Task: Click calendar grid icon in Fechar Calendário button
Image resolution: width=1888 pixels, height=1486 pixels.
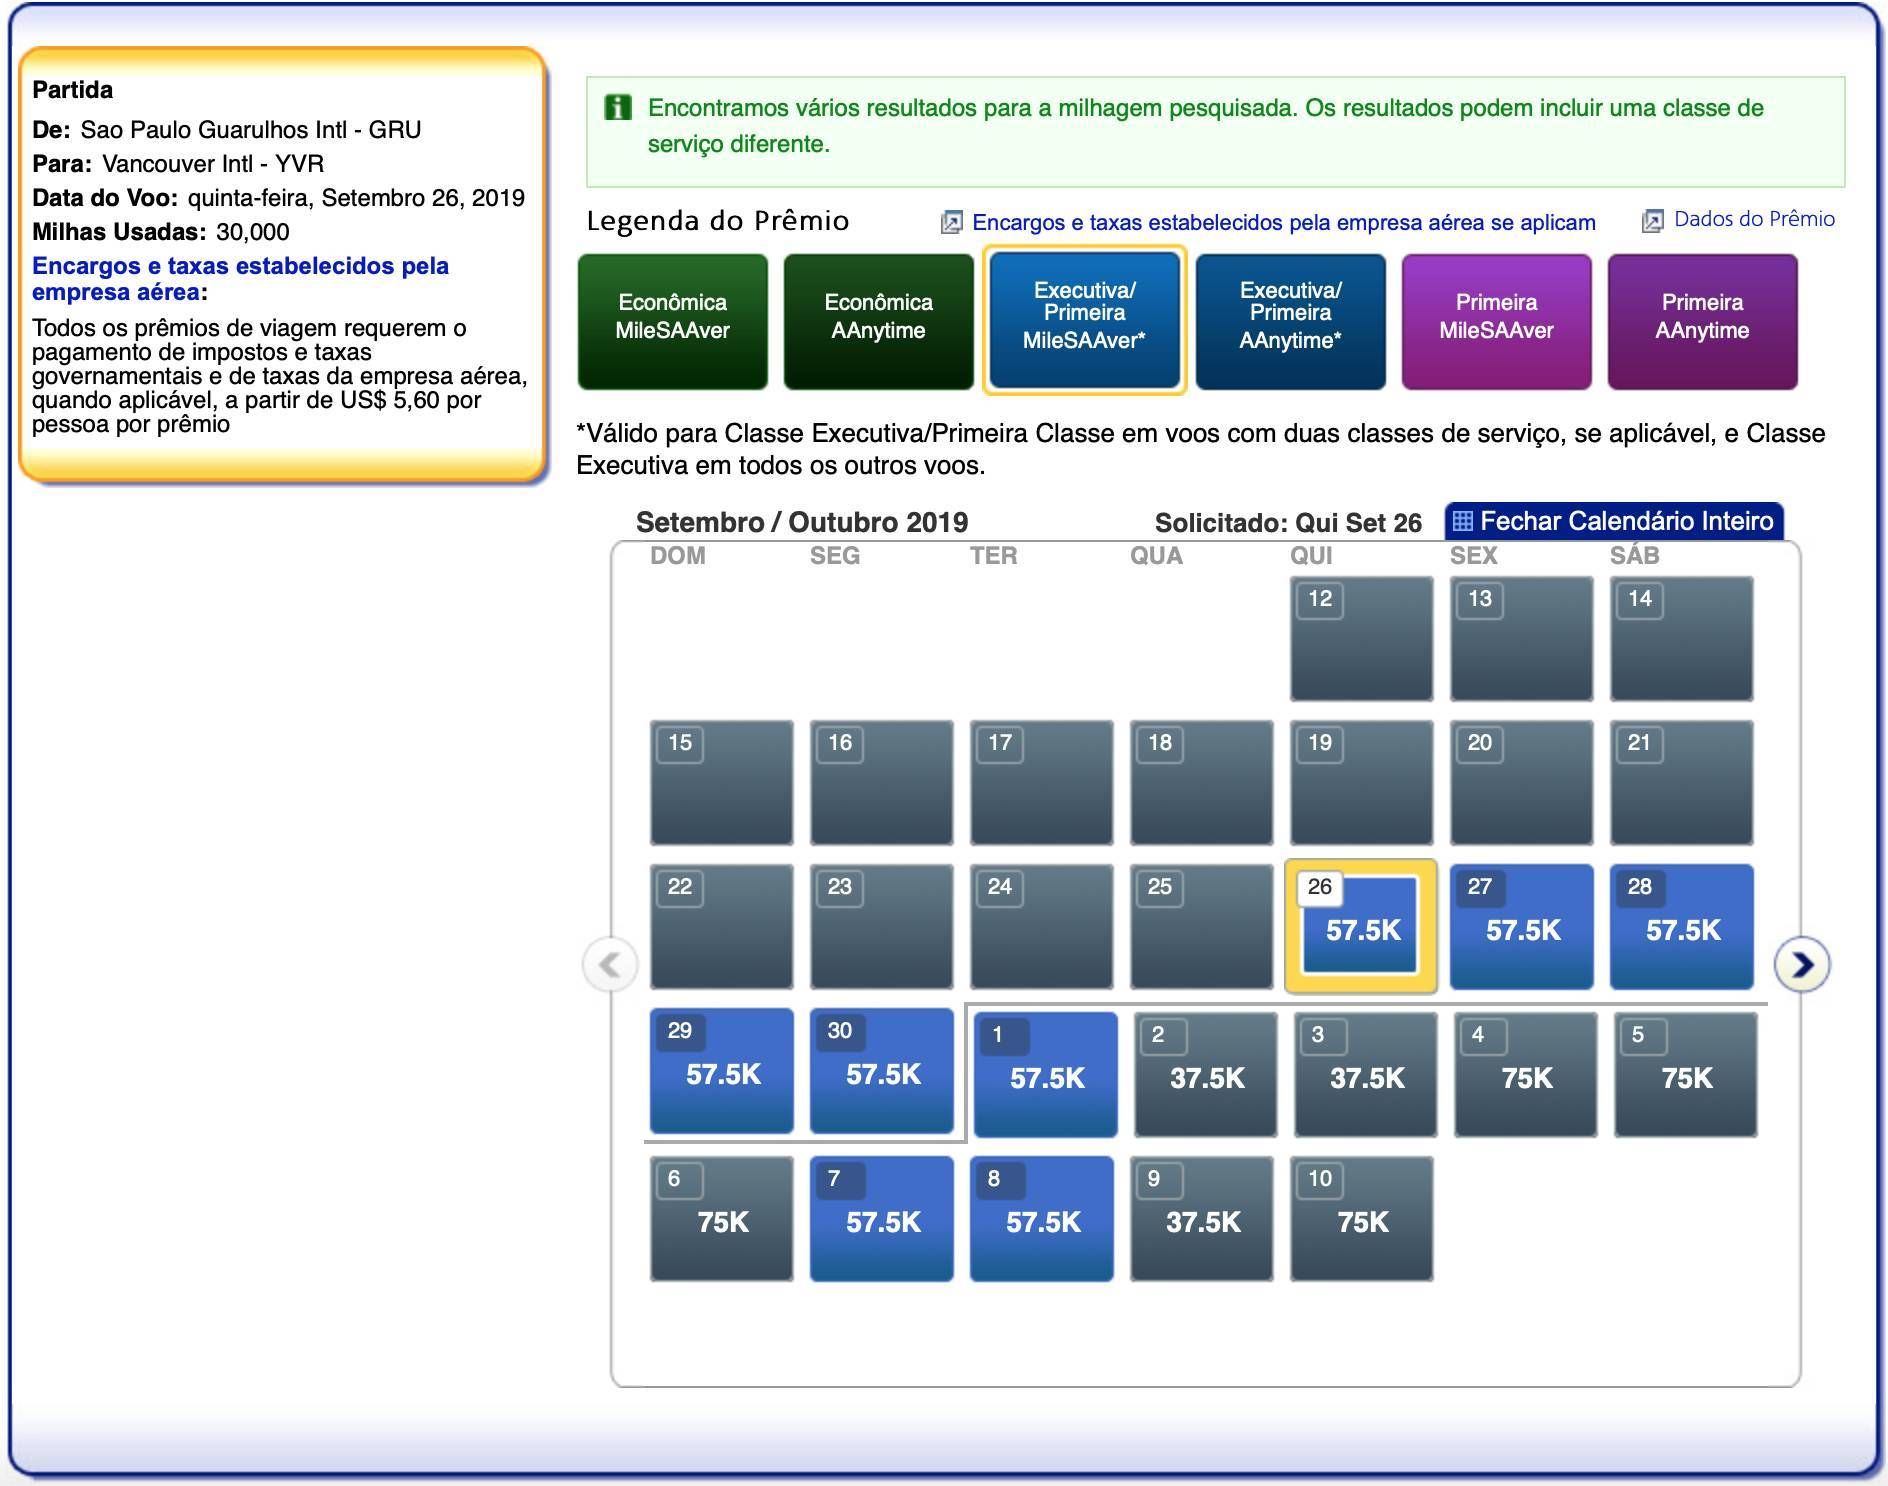Action: click(x=1462, y=521)
